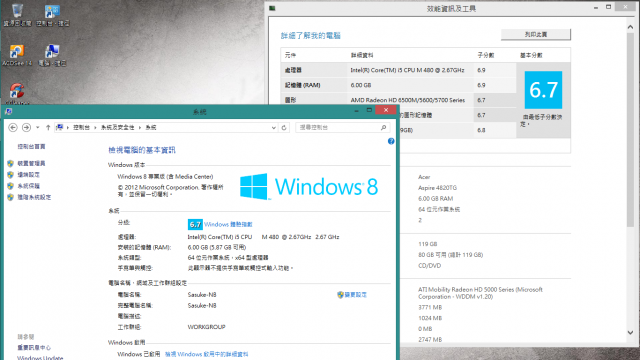This screenshot has height=360, width=640.
Task: Click processor detail text in performance table
Action: coord(407,70)
